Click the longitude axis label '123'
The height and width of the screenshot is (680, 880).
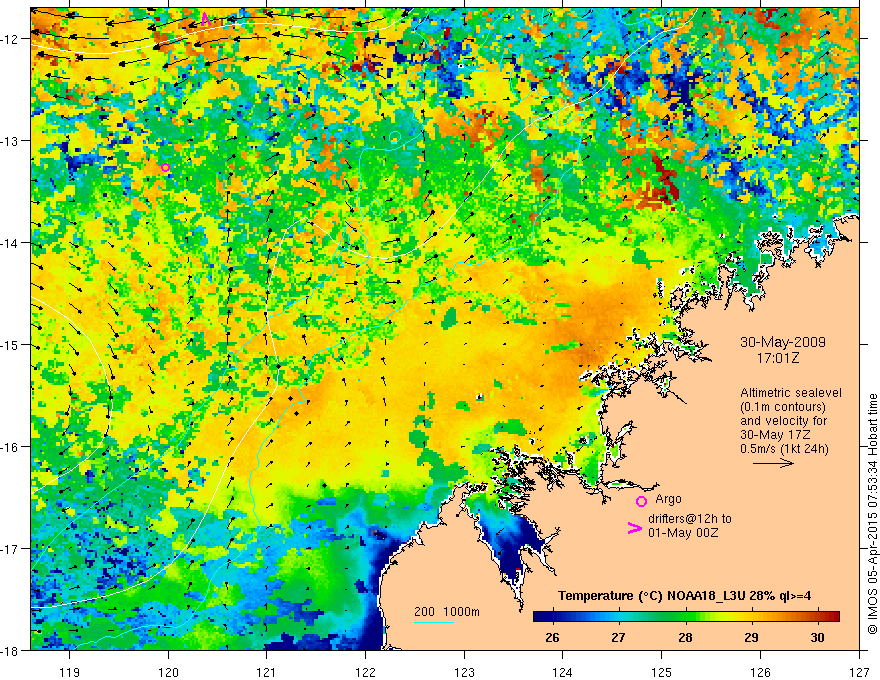(464, 672)
